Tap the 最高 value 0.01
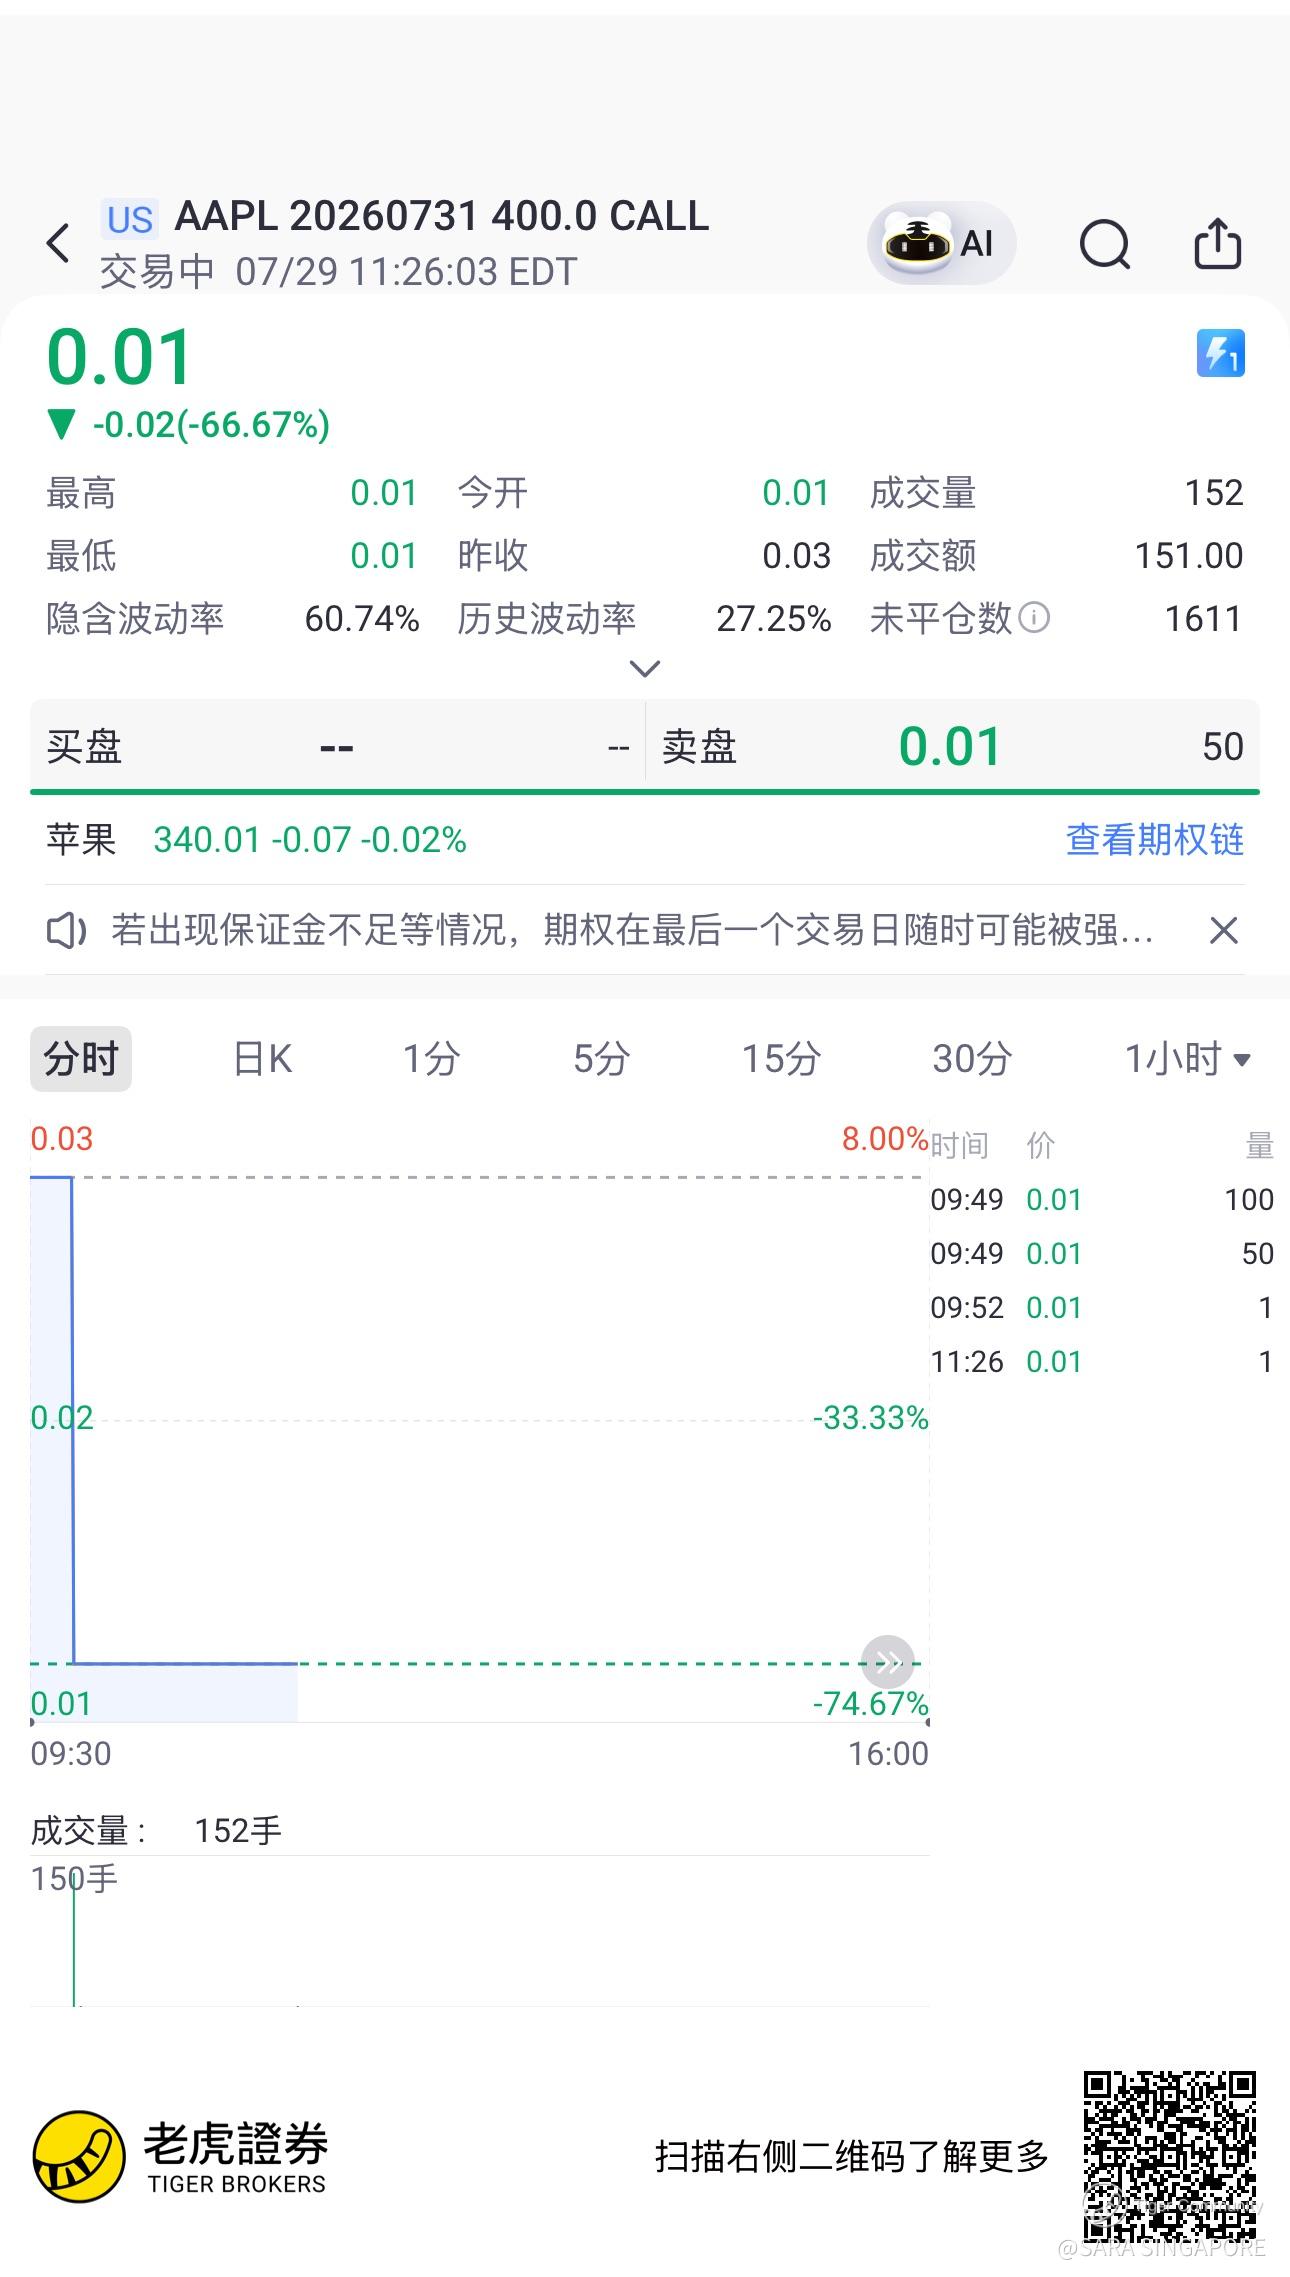The width and height of the screenshot is (1290, 2277). pos(384,493)
